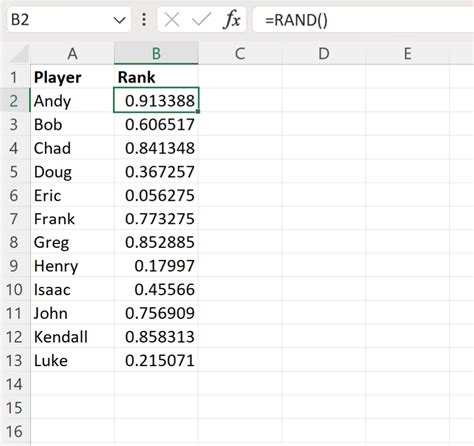Click the cell with value 0.852885

coord(156,242)
